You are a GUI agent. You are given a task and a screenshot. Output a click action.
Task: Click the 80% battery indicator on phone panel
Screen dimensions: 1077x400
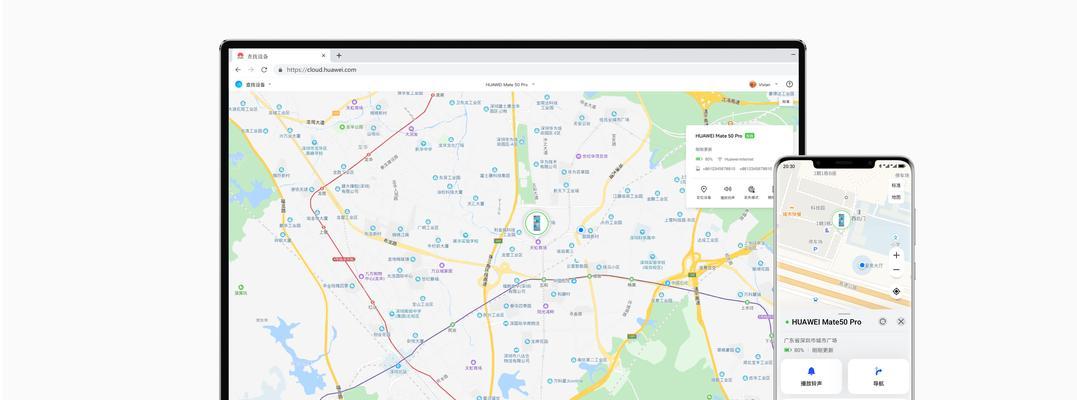(794, 350)
